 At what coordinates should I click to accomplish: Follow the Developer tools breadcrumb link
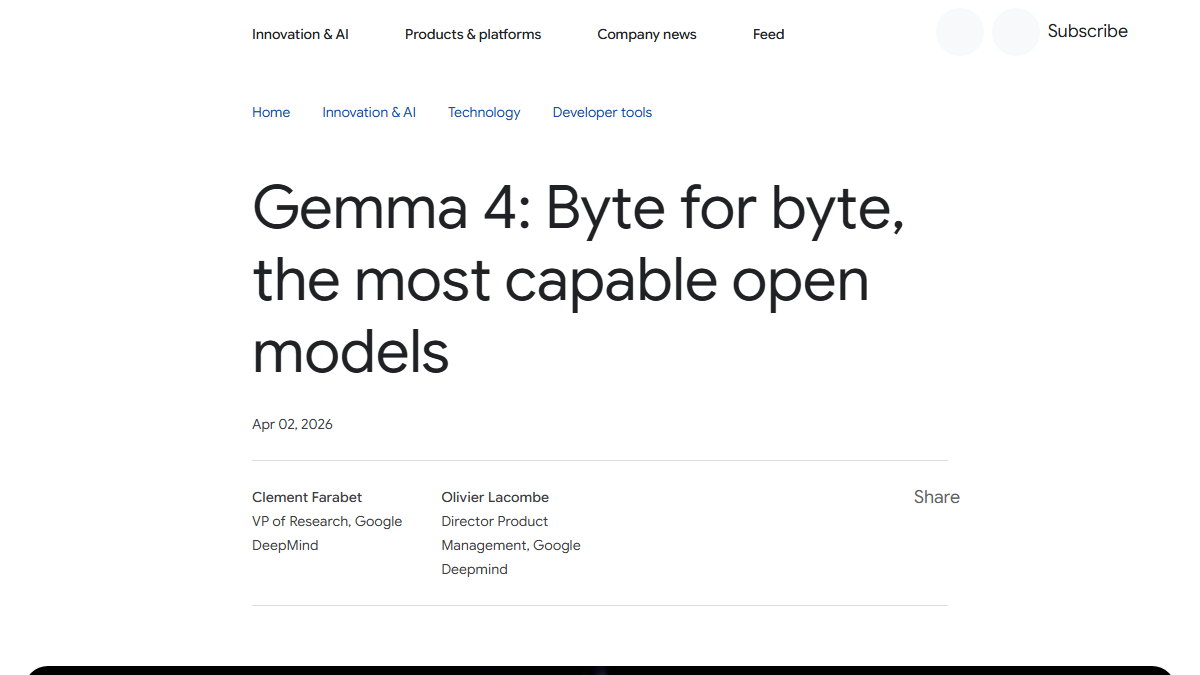point(602,112)
